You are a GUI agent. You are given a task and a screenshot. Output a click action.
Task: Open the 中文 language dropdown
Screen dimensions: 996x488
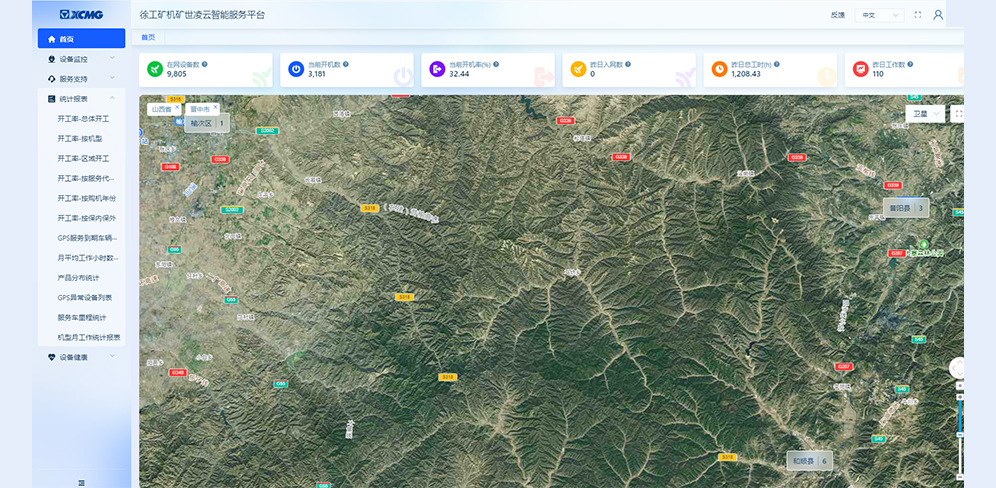click(x=878, y=15)
